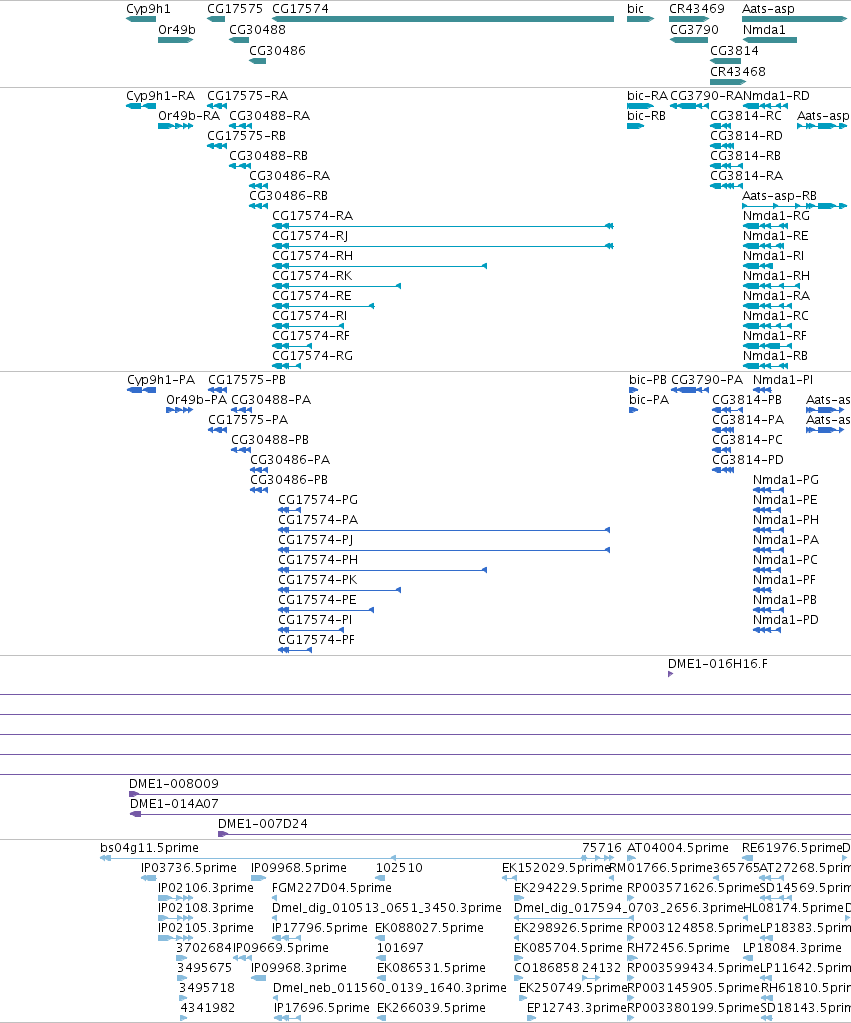Select transcript CG17574-RA
This screenshot has width=851, height=1023.
click(443, 226)
